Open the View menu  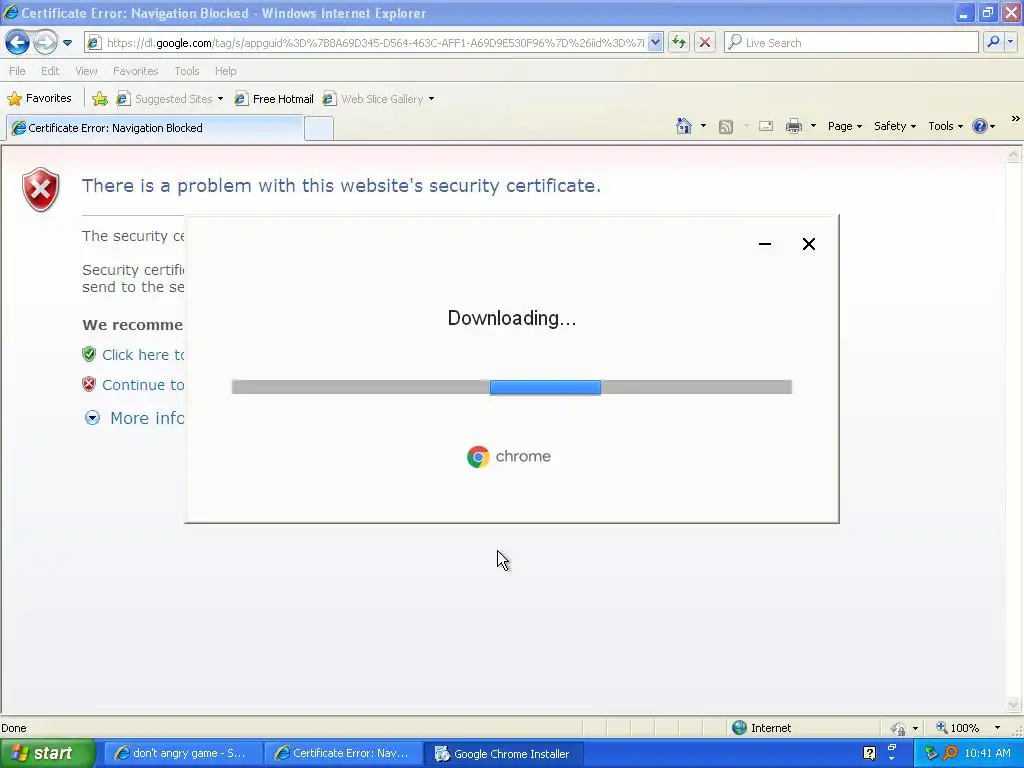click(x=86, y=71)
